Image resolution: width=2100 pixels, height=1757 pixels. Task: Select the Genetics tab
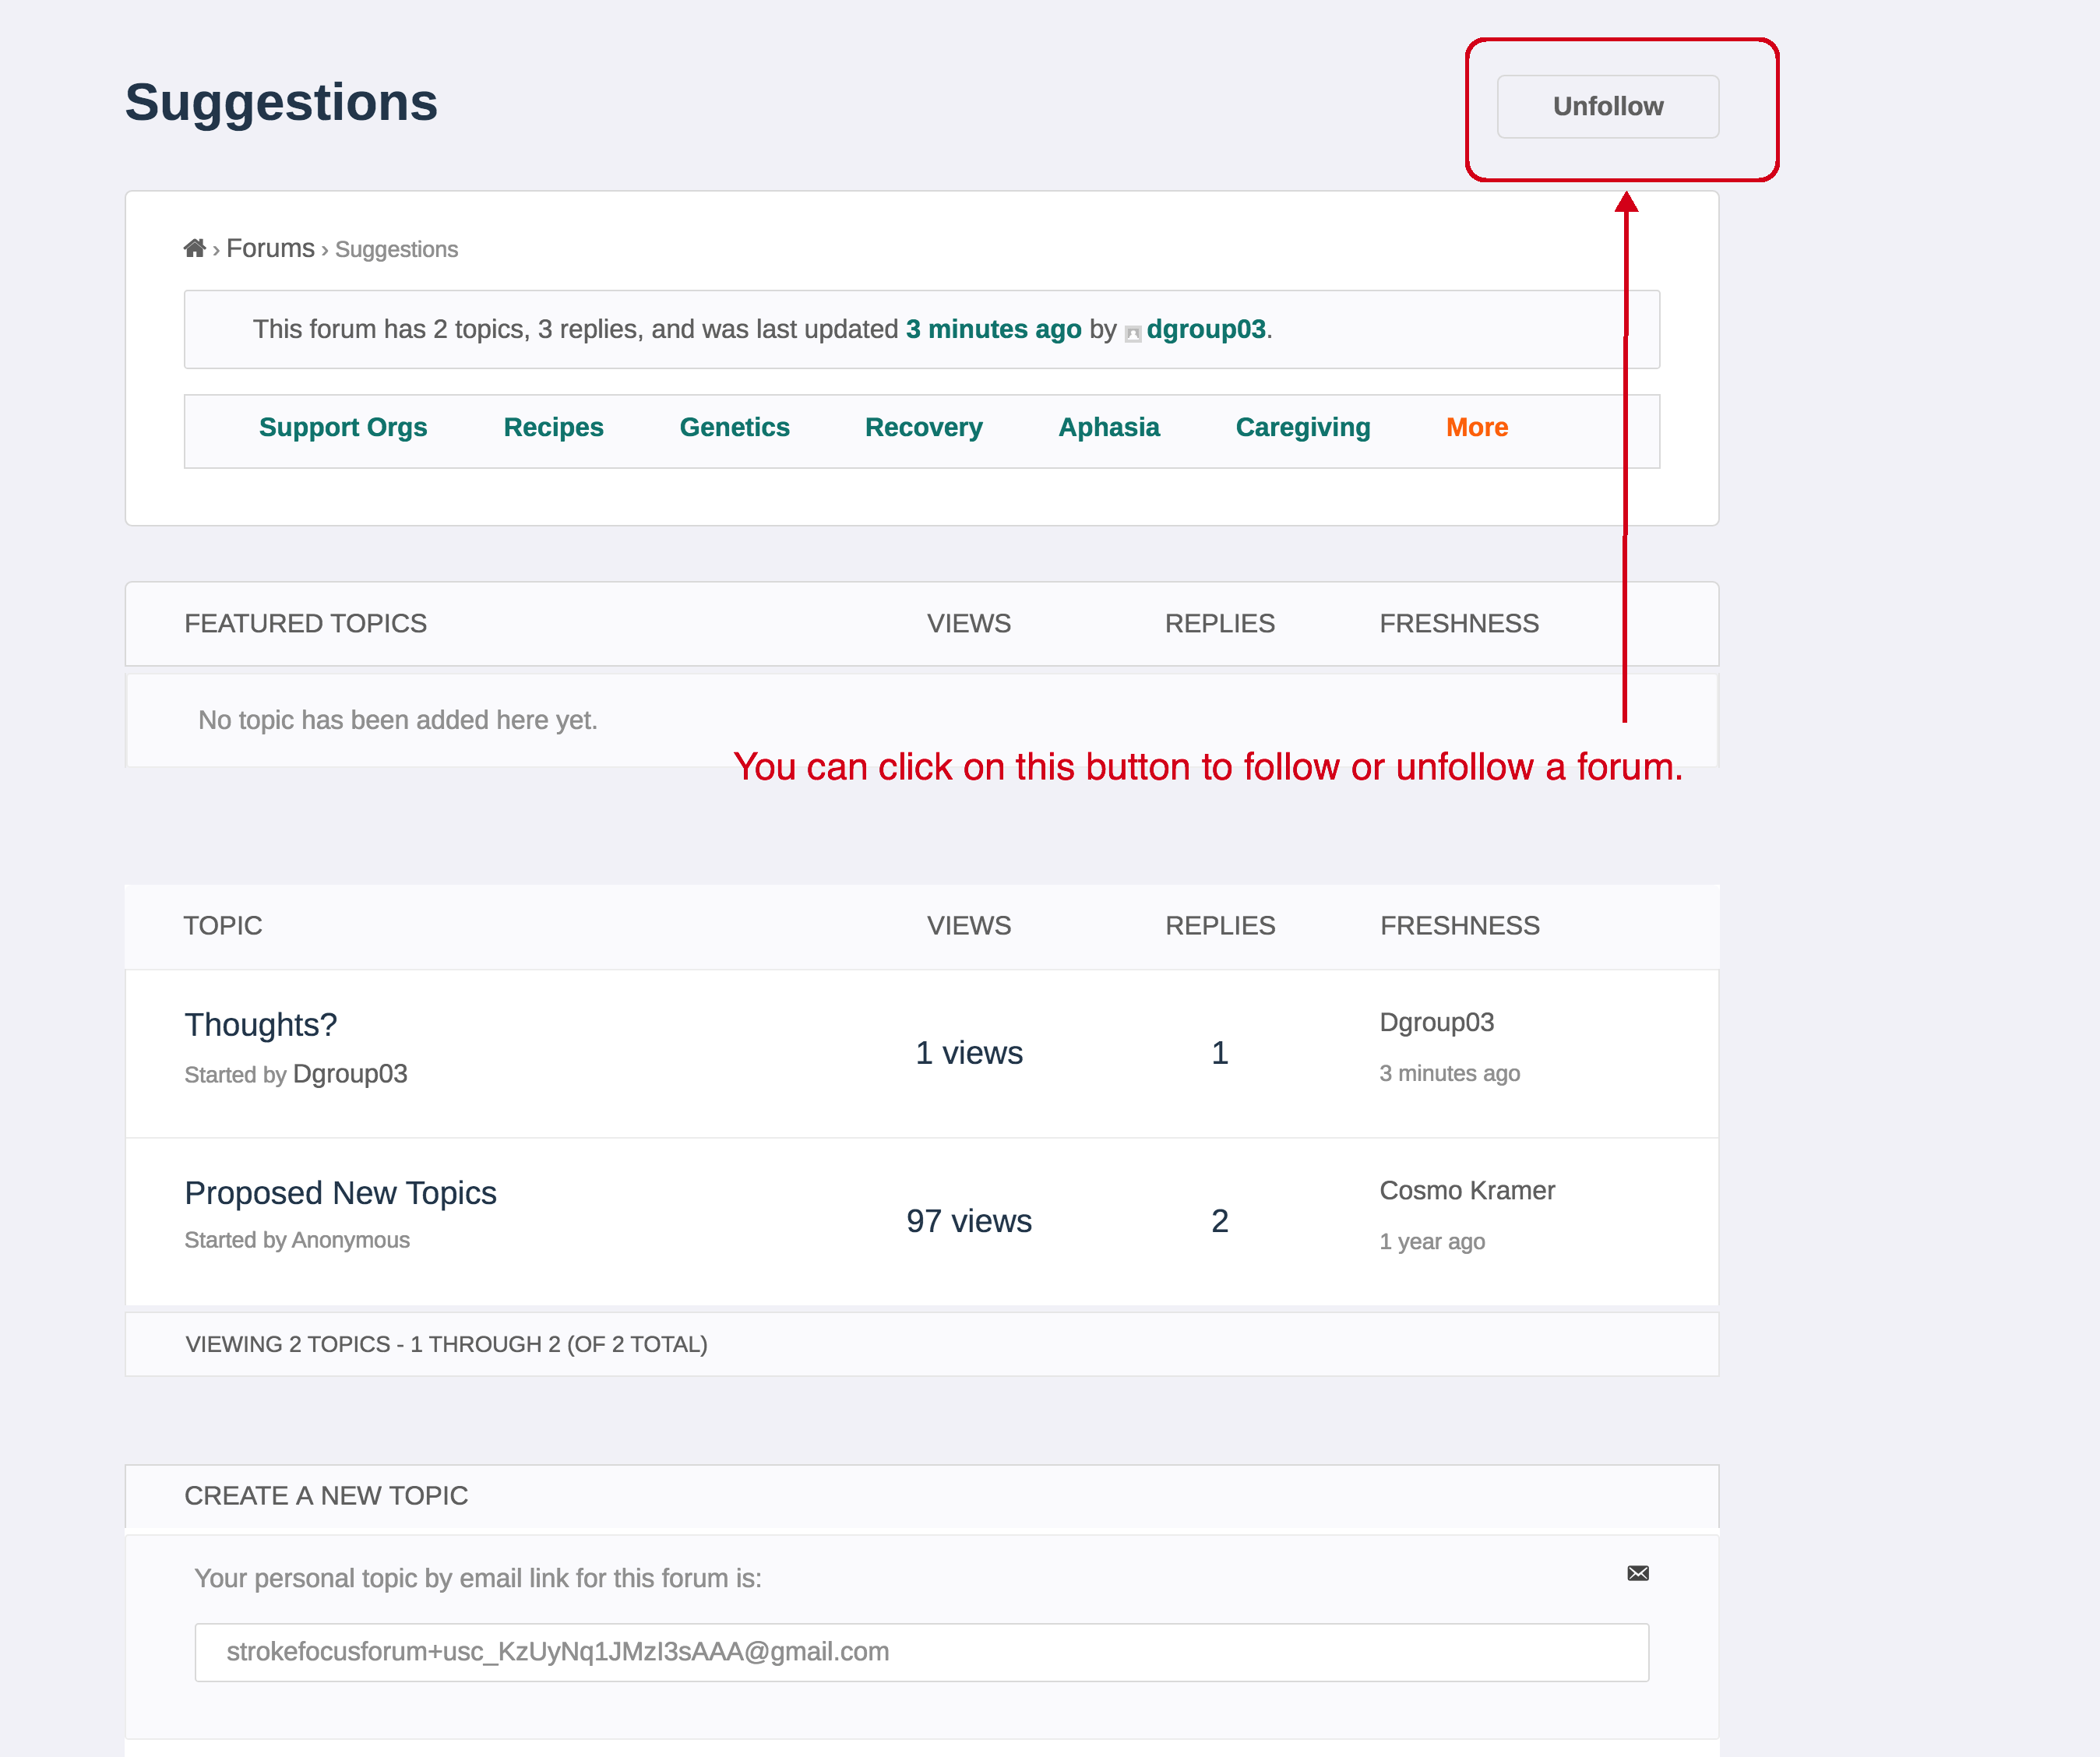click(x=734, y=427)
